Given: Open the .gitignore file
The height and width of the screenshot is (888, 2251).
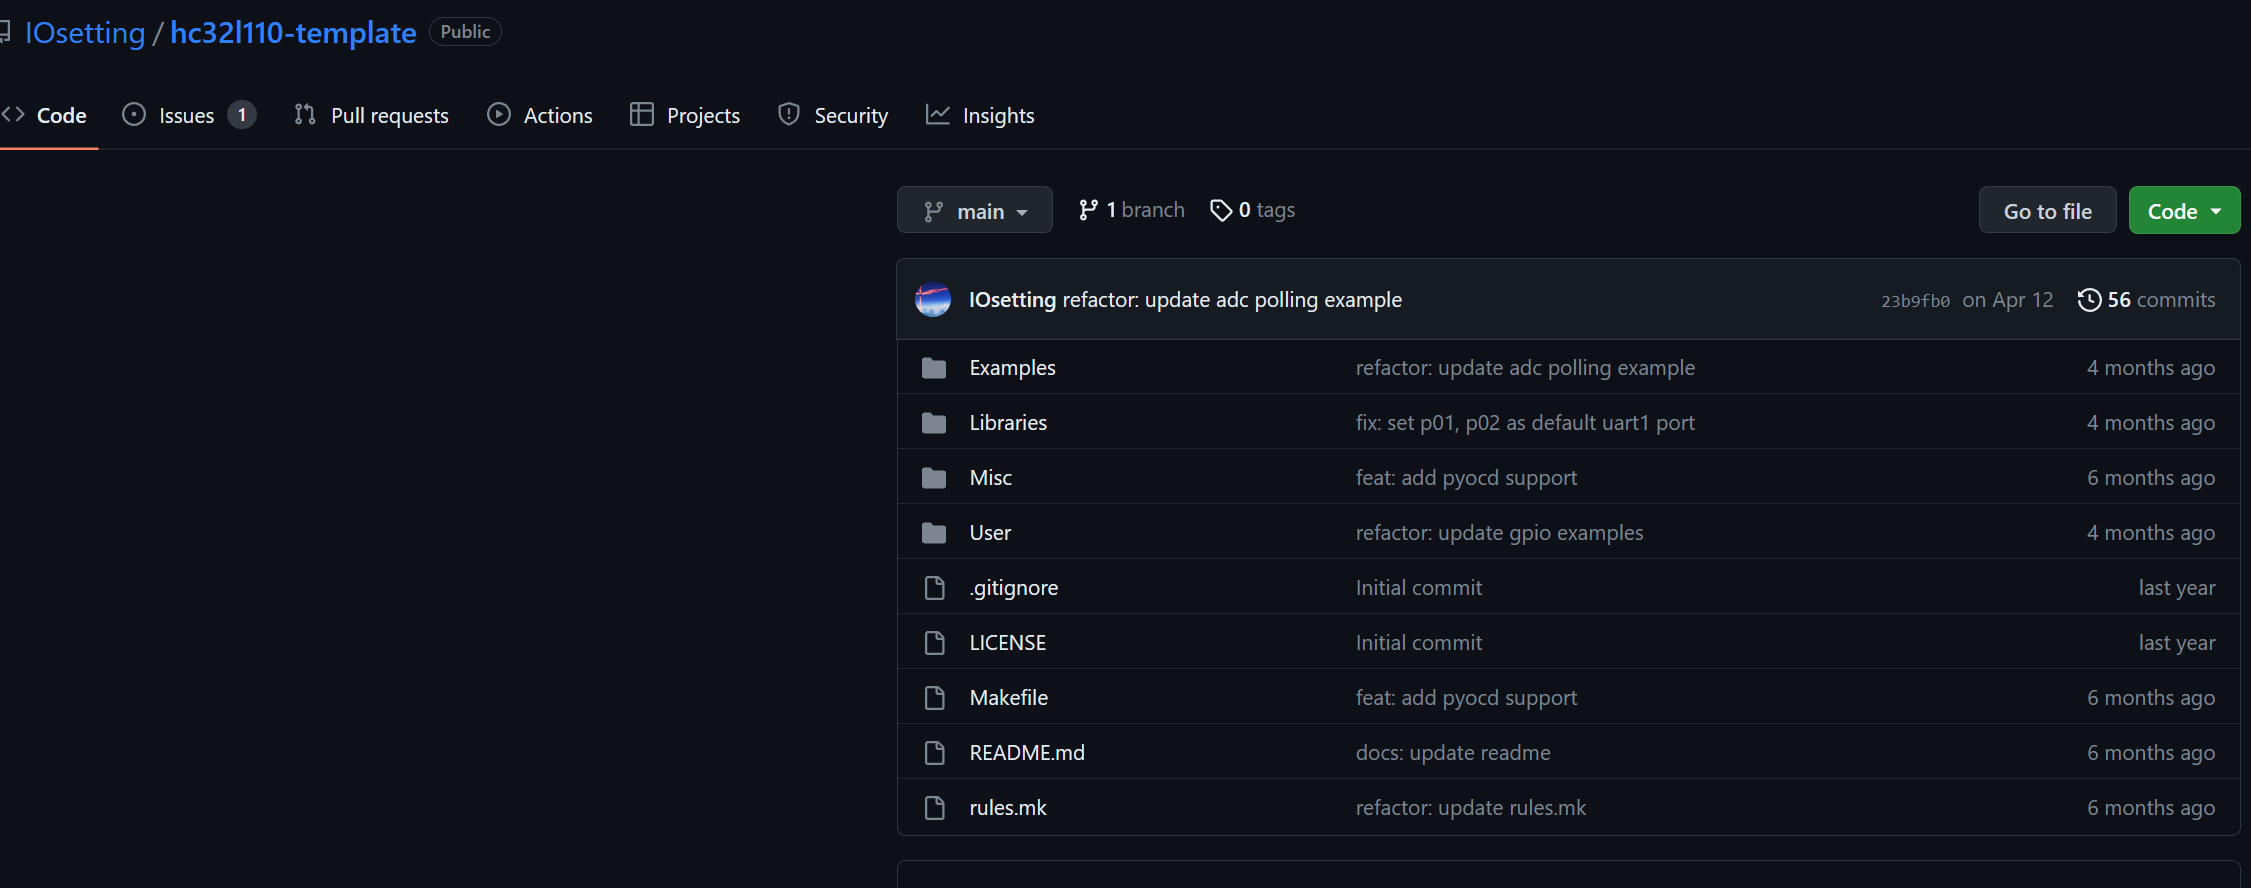Looking at the screenshot, I should tap(1013, 588).
